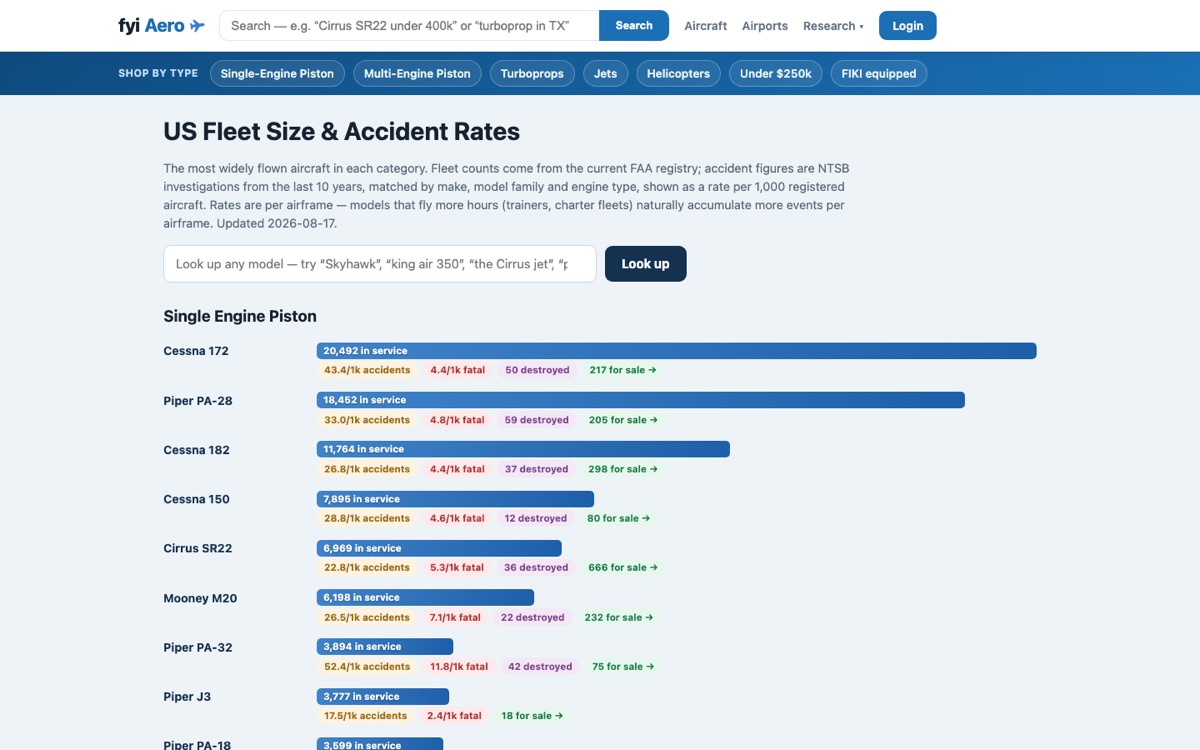Expand the Research dropdown menu
Image resolution: width=1200 pixels, height=750 pixels.
click(x=833, y=26)
